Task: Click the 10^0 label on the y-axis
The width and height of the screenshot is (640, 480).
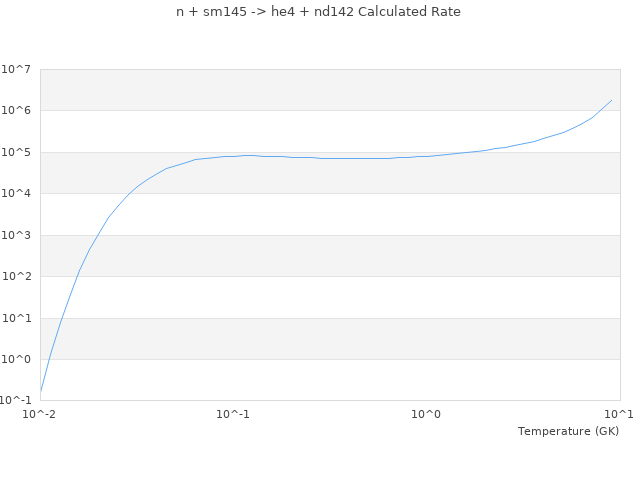Action: [x=16, y=360]
